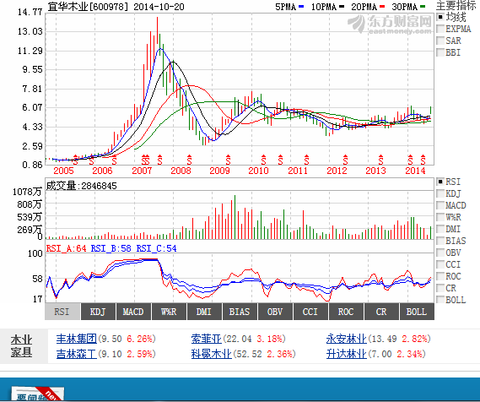Click the S marker below year 2009
Screen dimensions: 480x402
pos(228,160)
